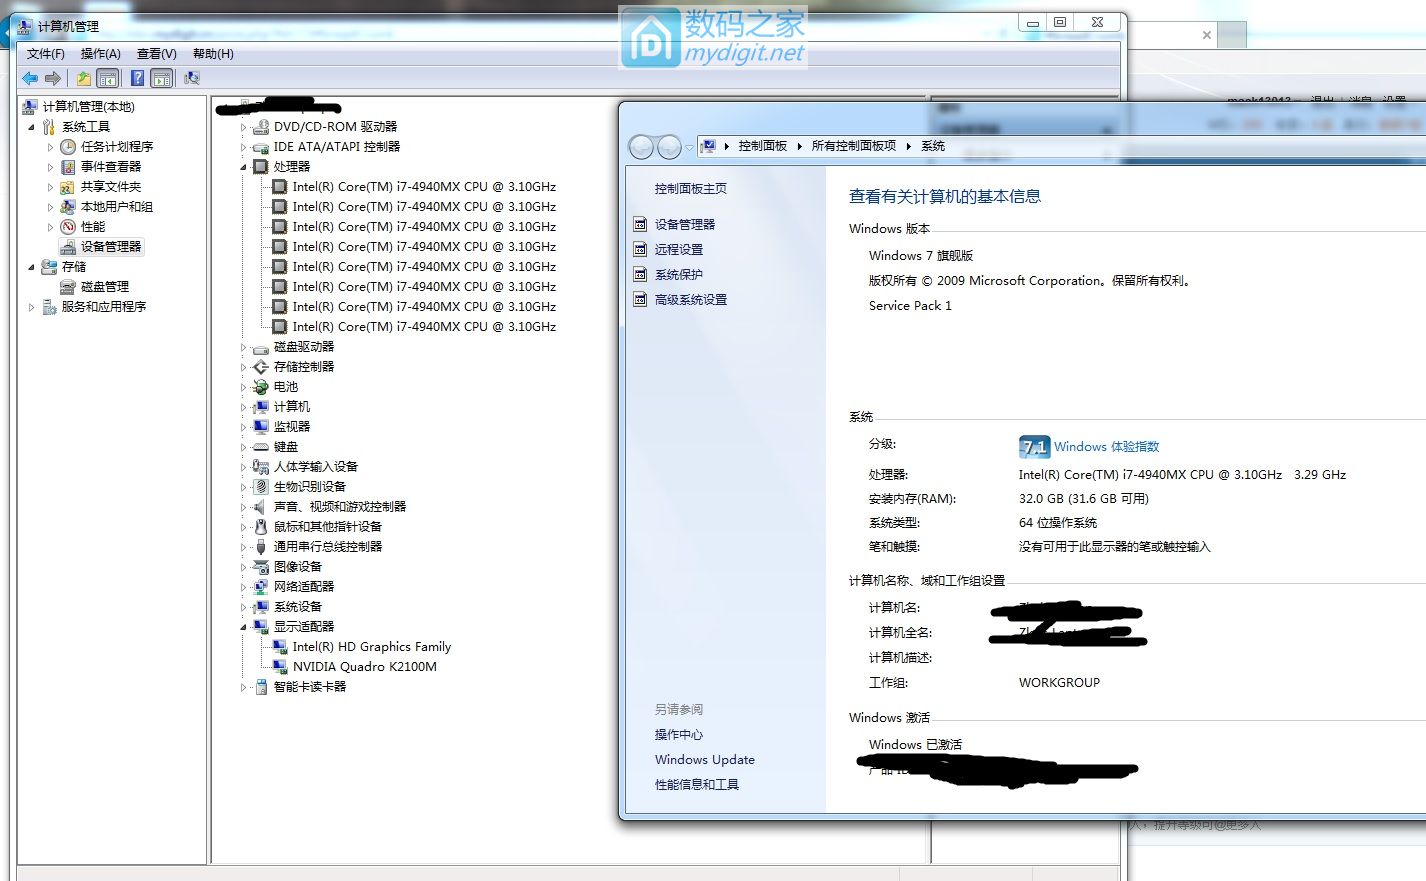Open the 帮助(H) menu
Viewport: 1426px width, 881px height.
[x=213, y=54]
